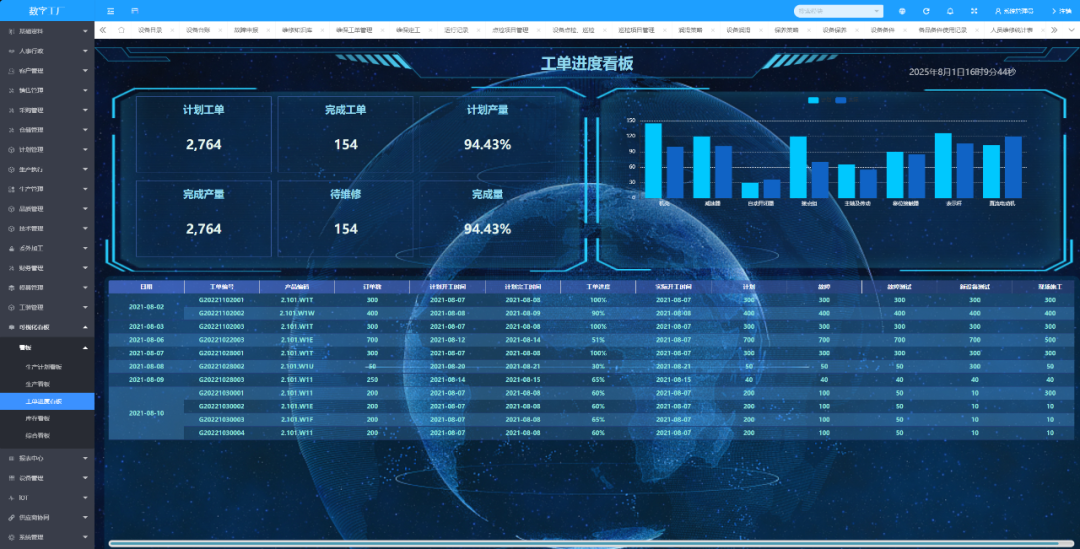Click the 51% progress cell in the table
The height and width of the screenshot is (549, 1080).
click(598, 340)
